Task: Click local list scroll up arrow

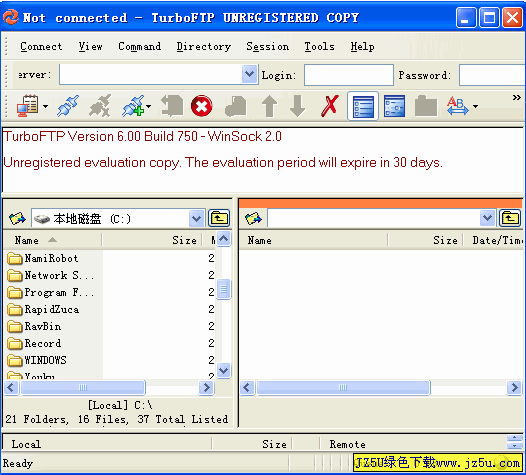Action: pos(223,239)
